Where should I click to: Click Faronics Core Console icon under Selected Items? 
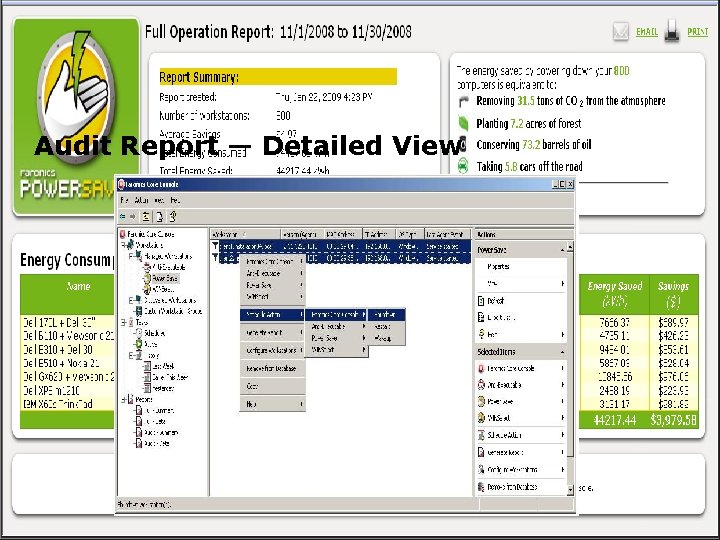[x=481, y=368]
